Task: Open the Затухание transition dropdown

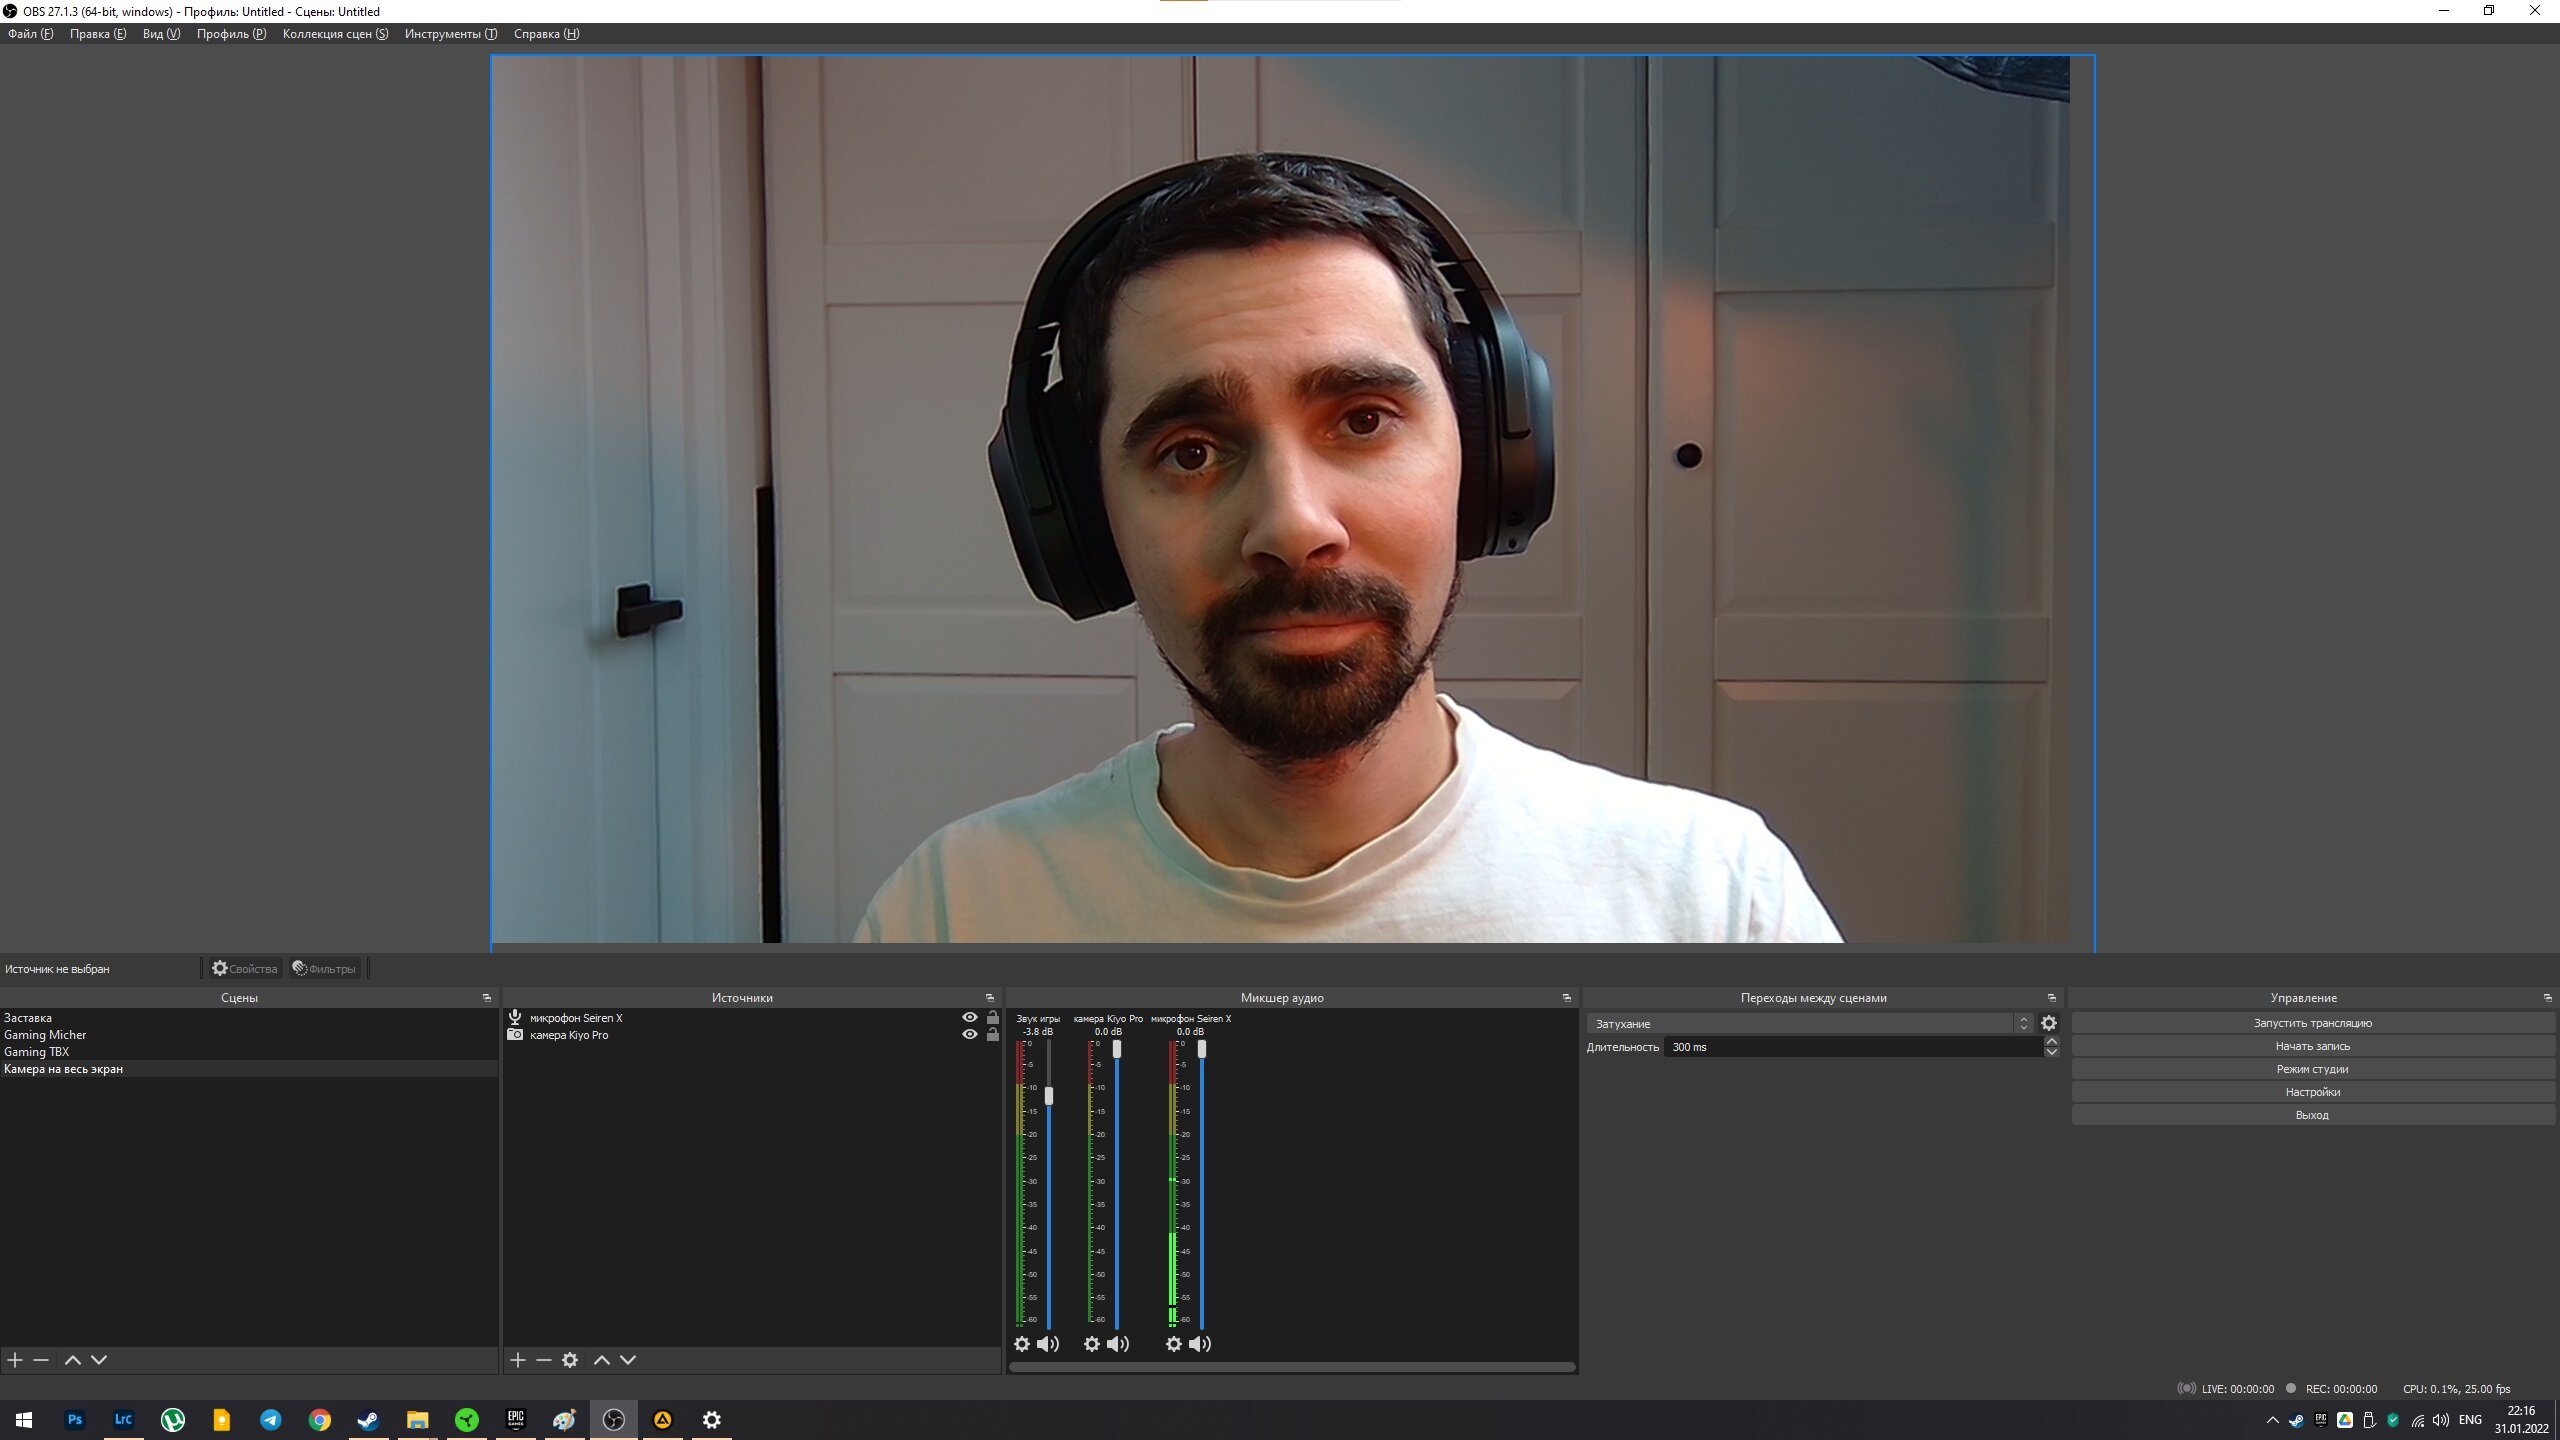Action: [x=1810, y=1023]
